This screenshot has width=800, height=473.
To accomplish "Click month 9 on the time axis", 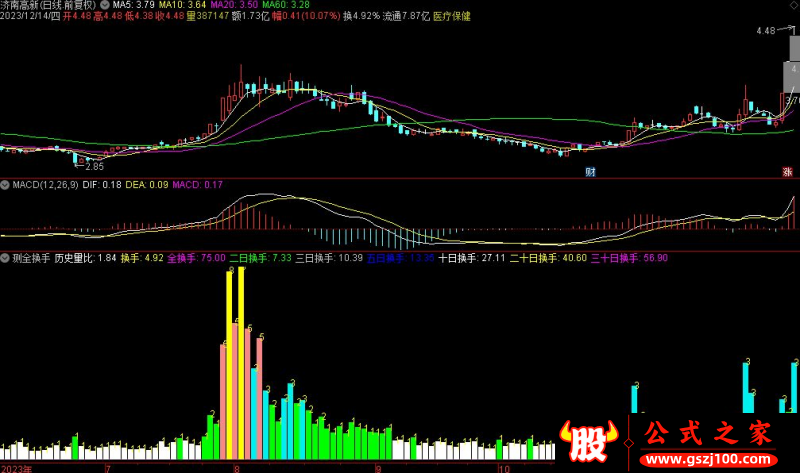I will [378, 468].
